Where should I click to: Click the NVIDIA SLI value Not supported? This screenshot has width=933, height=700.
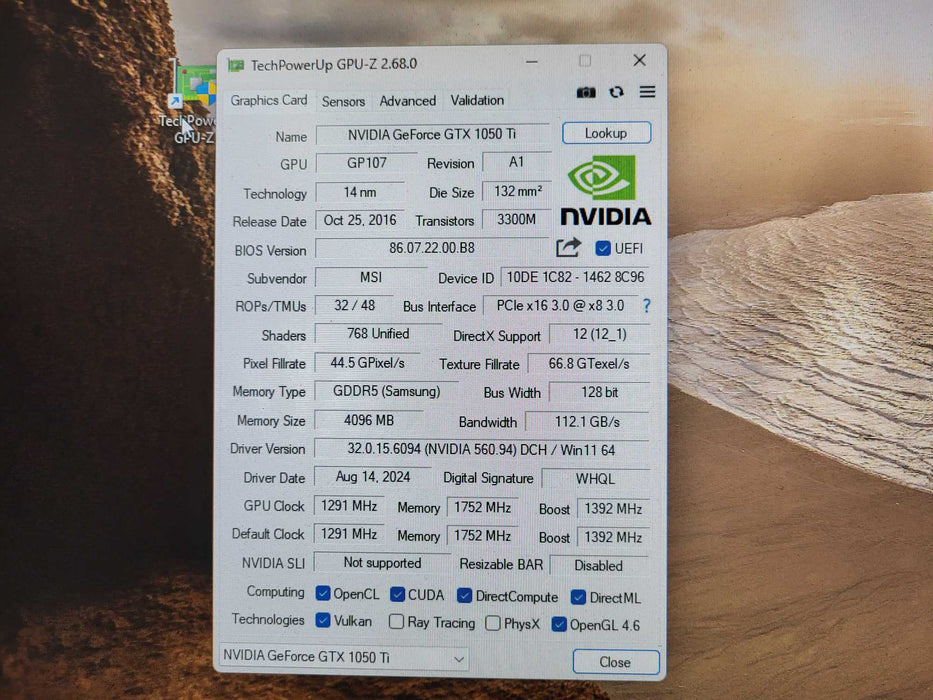coord(382,562)
